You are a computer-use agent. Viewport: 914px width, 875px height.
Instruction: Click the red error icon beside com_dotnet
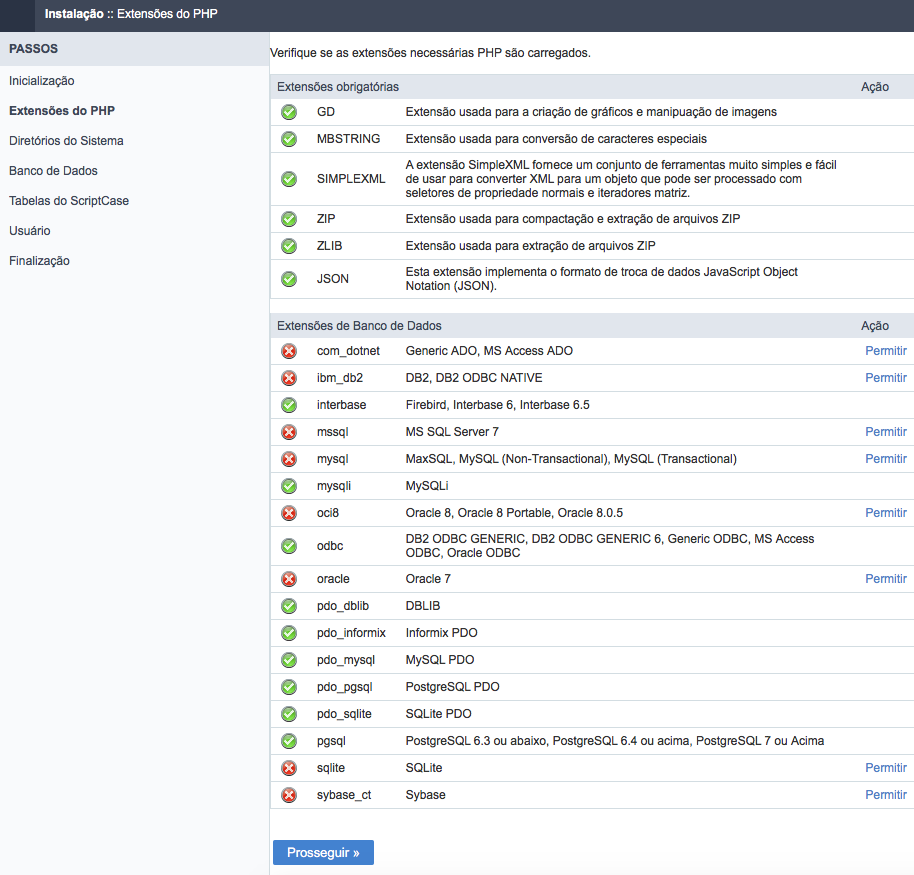289,351
